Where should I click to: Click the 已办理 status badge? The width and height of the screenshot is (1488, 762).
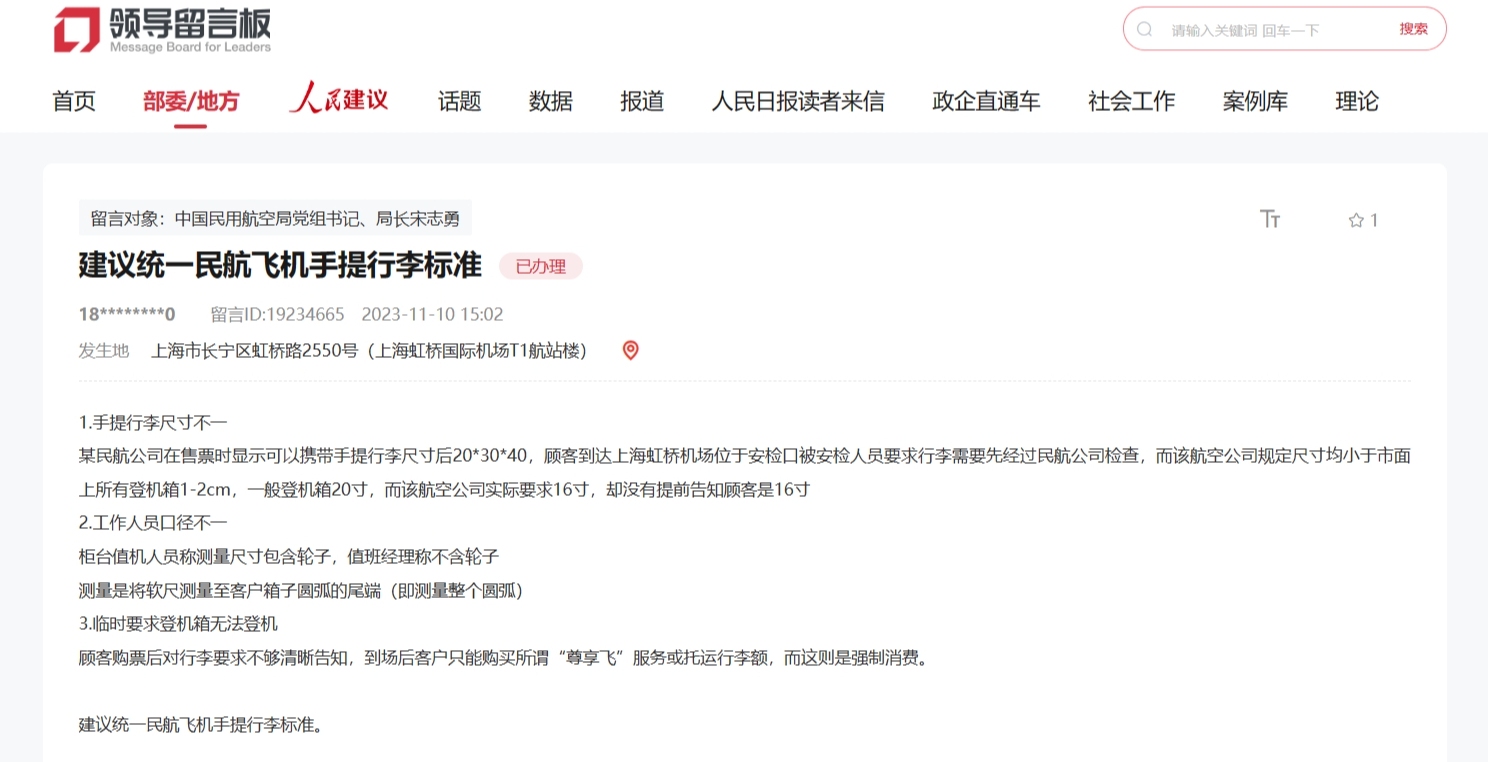540,266
